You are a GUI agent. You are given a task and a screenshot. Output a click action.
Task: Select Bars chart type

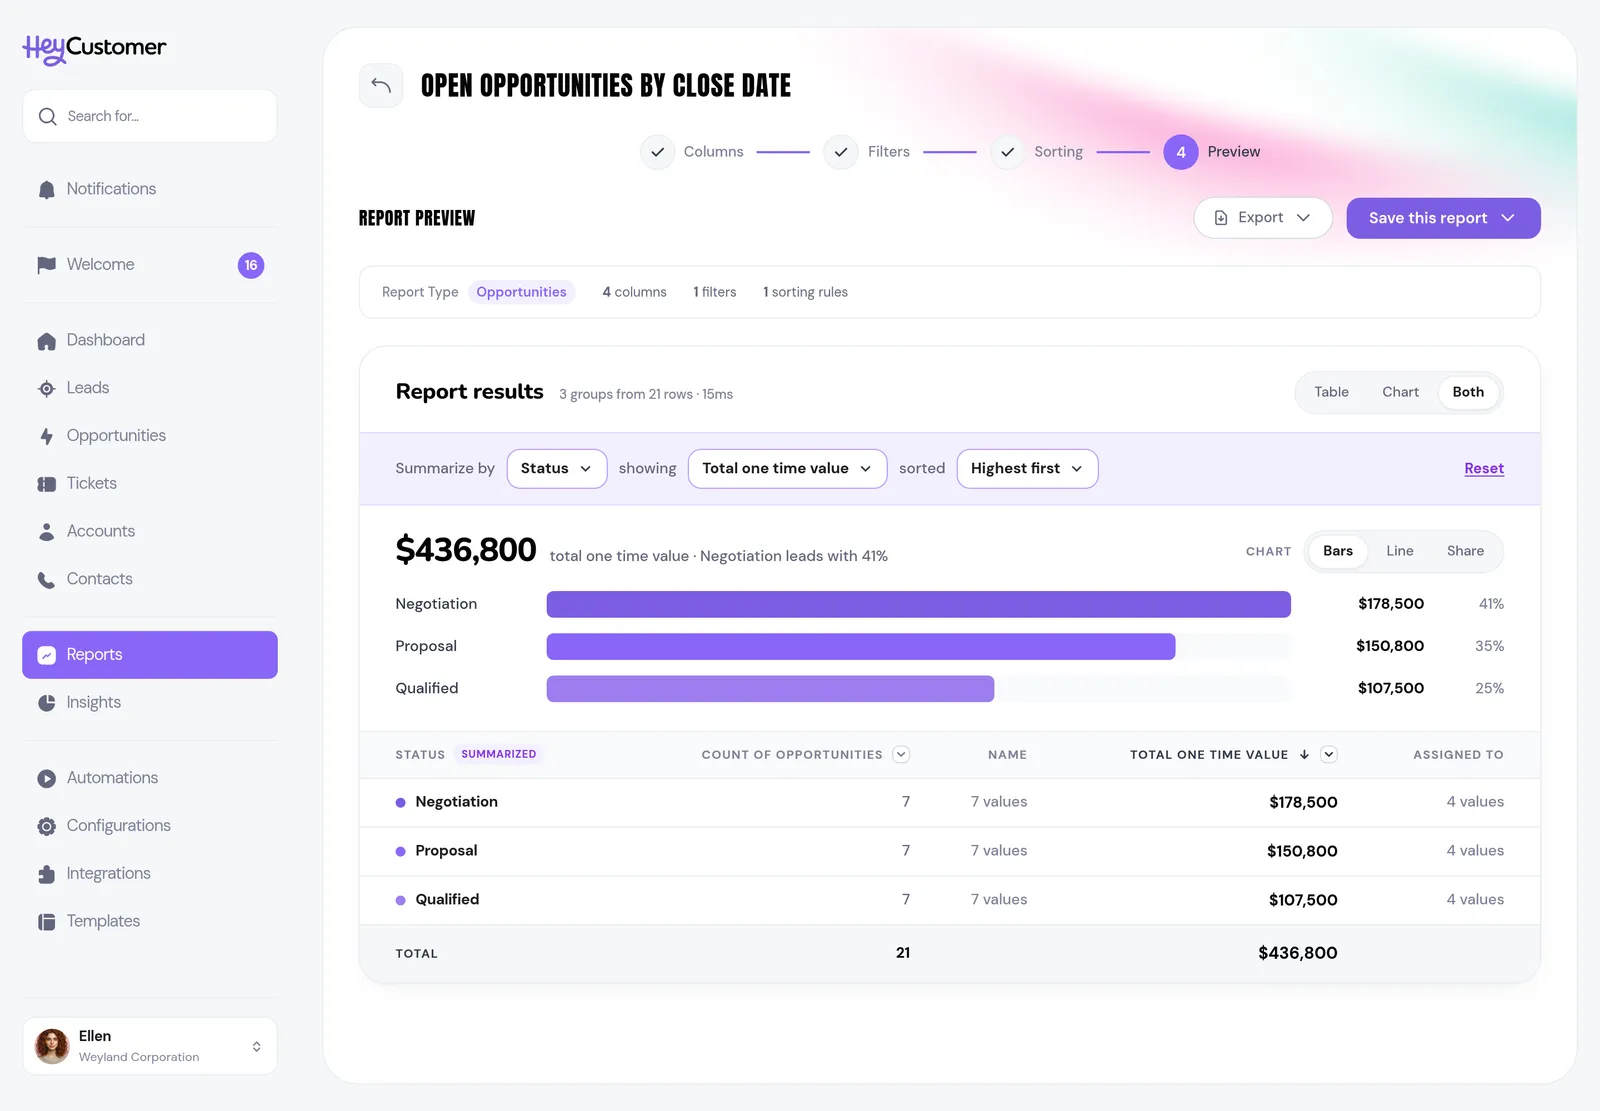(1338, 551)
